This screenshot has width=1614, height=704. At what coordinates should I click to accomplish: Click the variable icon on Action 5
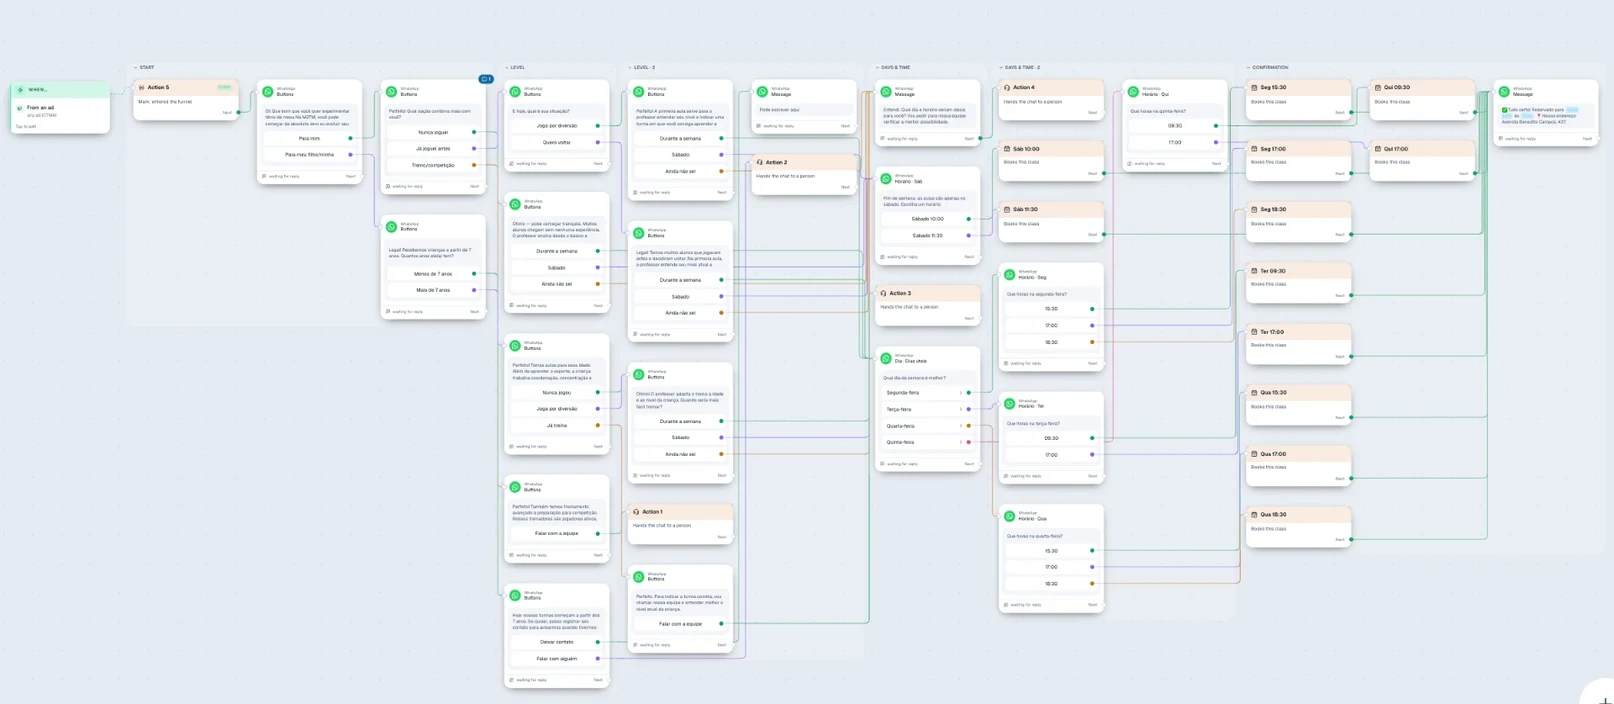(x=142, y=88)
